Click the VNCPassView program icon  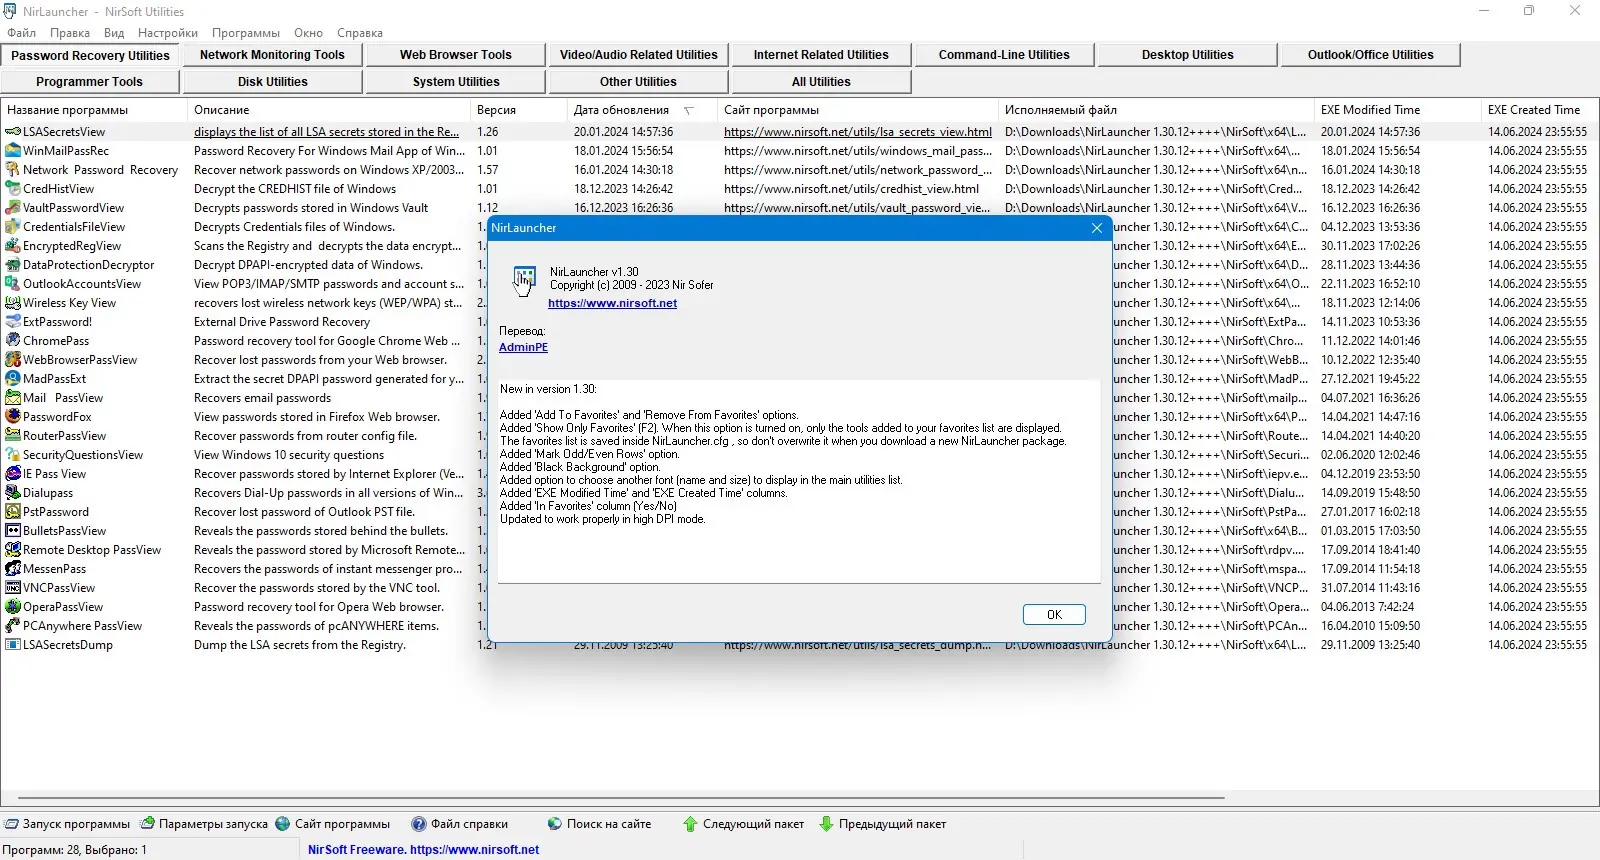tap(13, 588)
